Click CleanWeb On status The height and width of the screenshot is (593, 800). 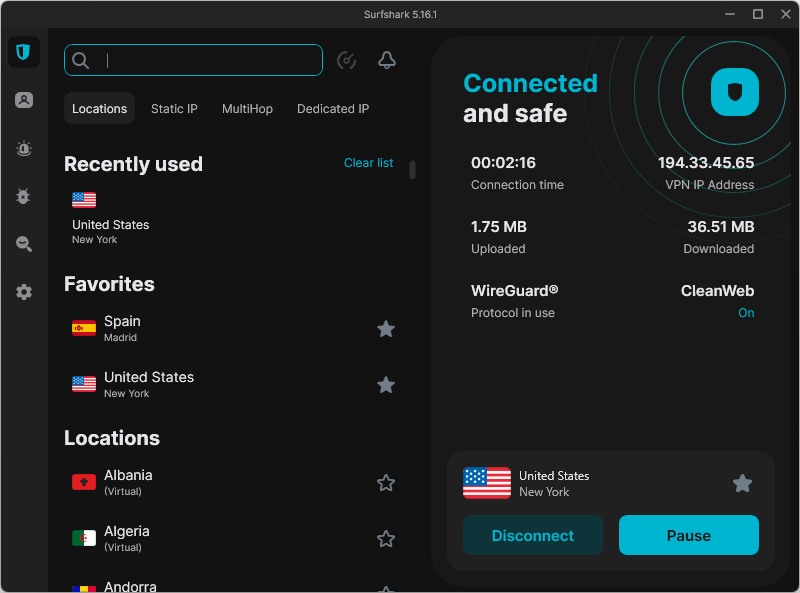(x=746, y=313)
